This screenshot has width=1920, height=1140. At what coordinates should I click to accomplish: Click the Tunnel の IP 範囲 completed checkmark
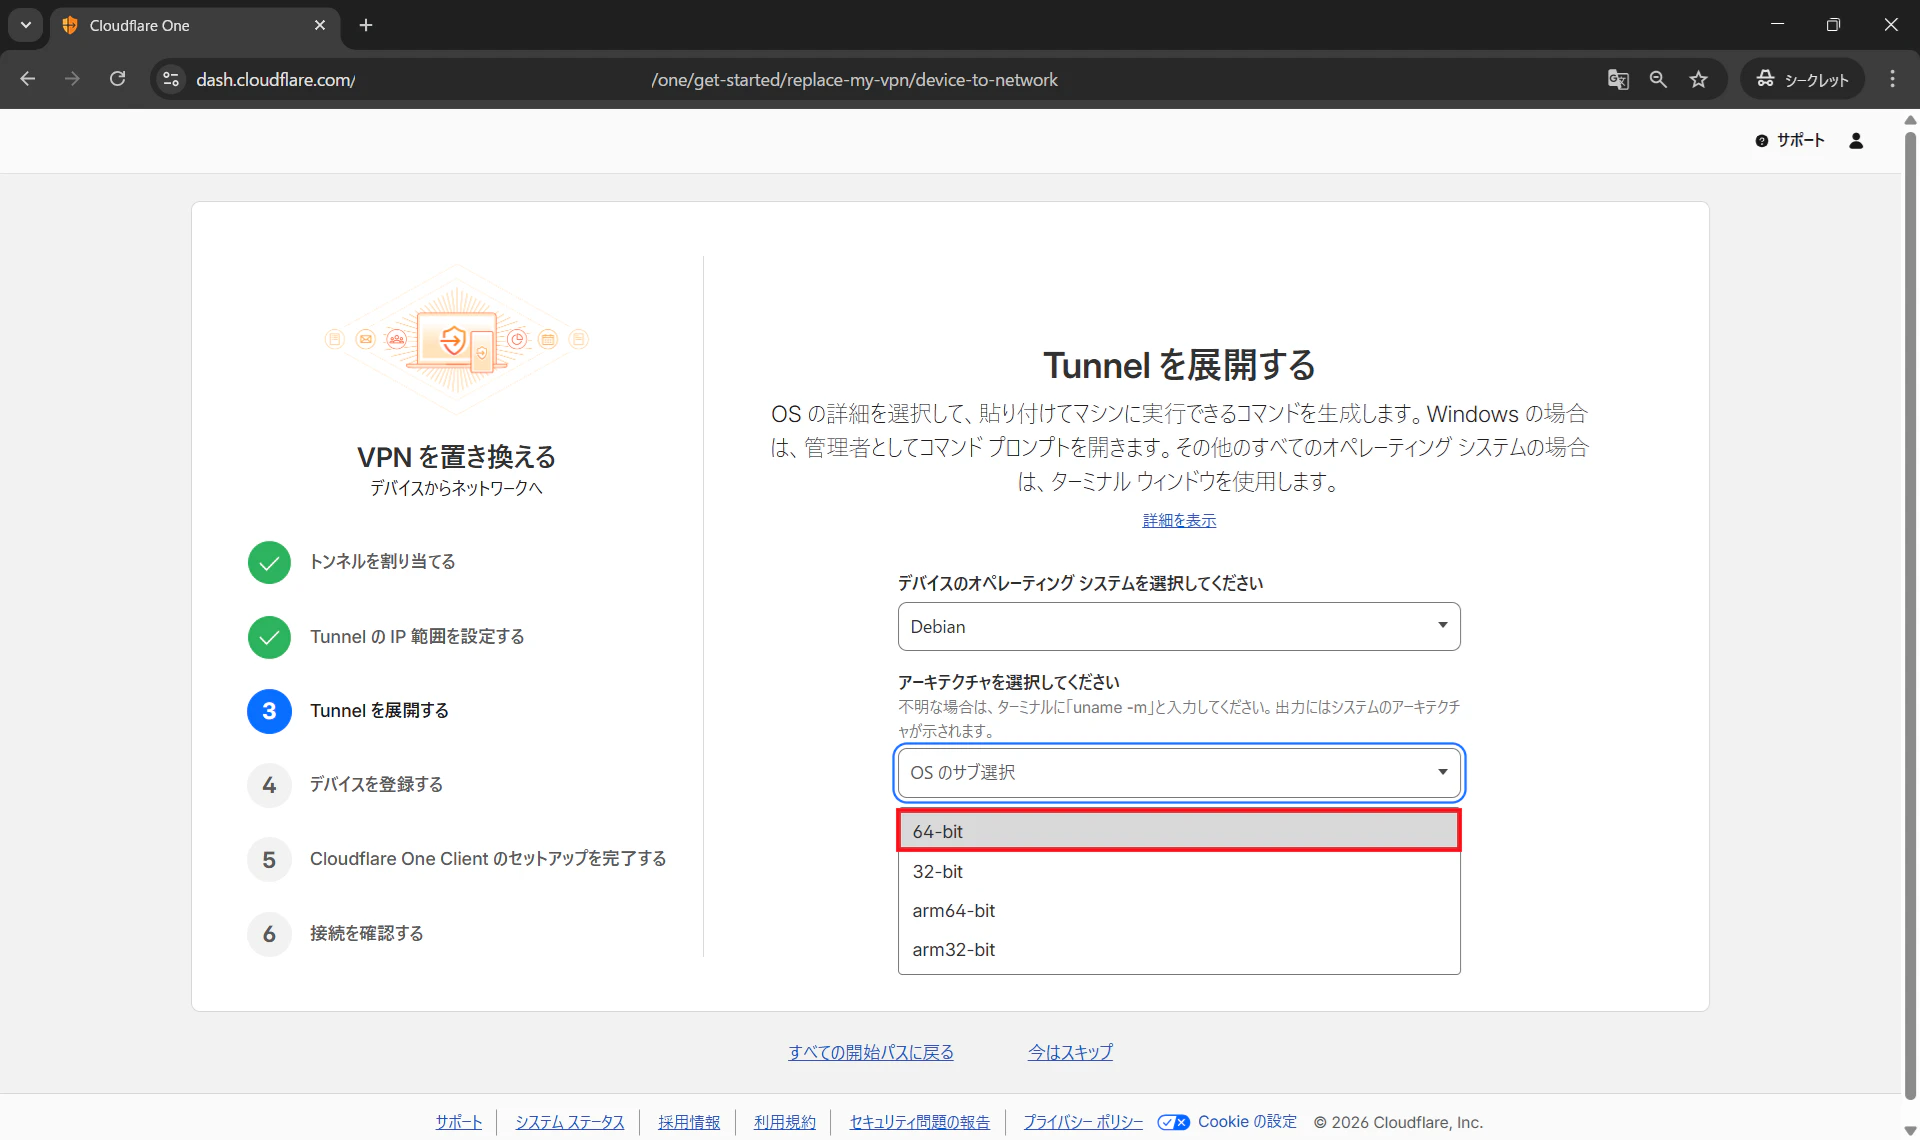(269, 637)
